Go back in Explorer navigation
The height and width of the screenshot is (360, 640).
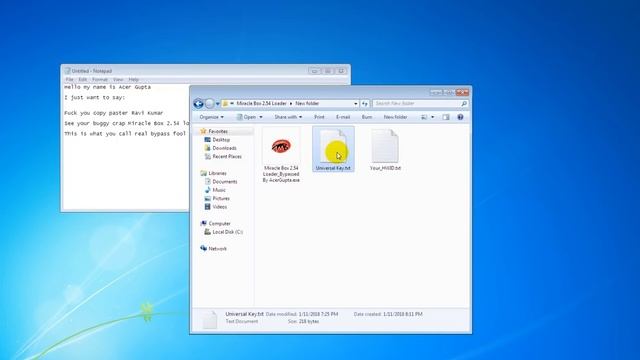pos(198,104)
